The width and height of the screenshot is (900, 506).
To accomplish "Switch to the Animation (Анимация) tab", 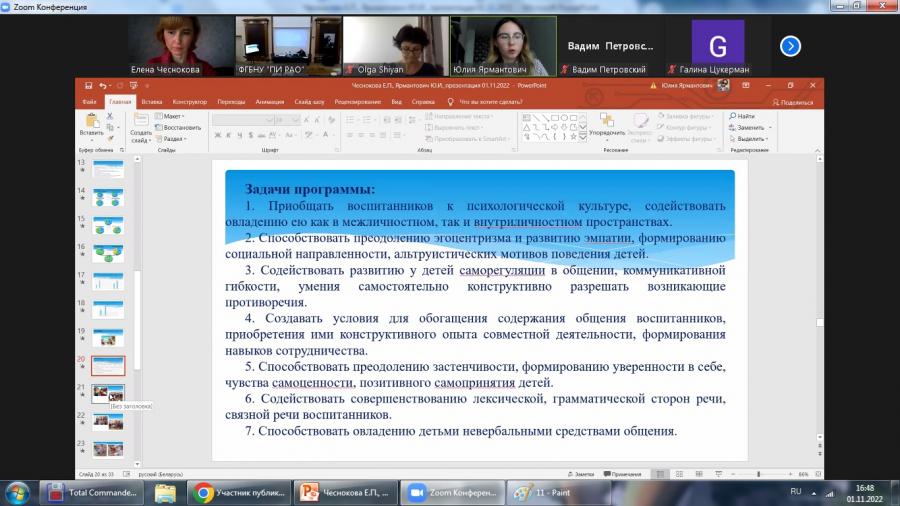I will [x=270, y=102].
